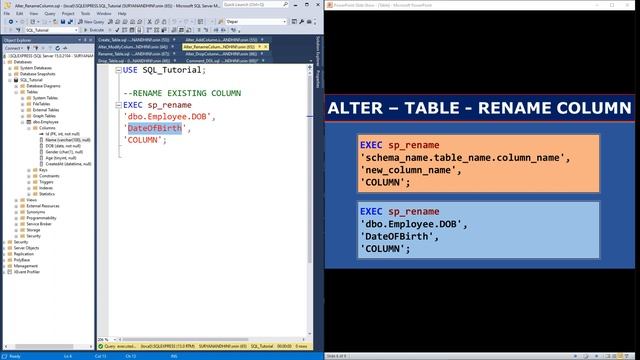Click the Refresh icon in Object Explorer

58,48
